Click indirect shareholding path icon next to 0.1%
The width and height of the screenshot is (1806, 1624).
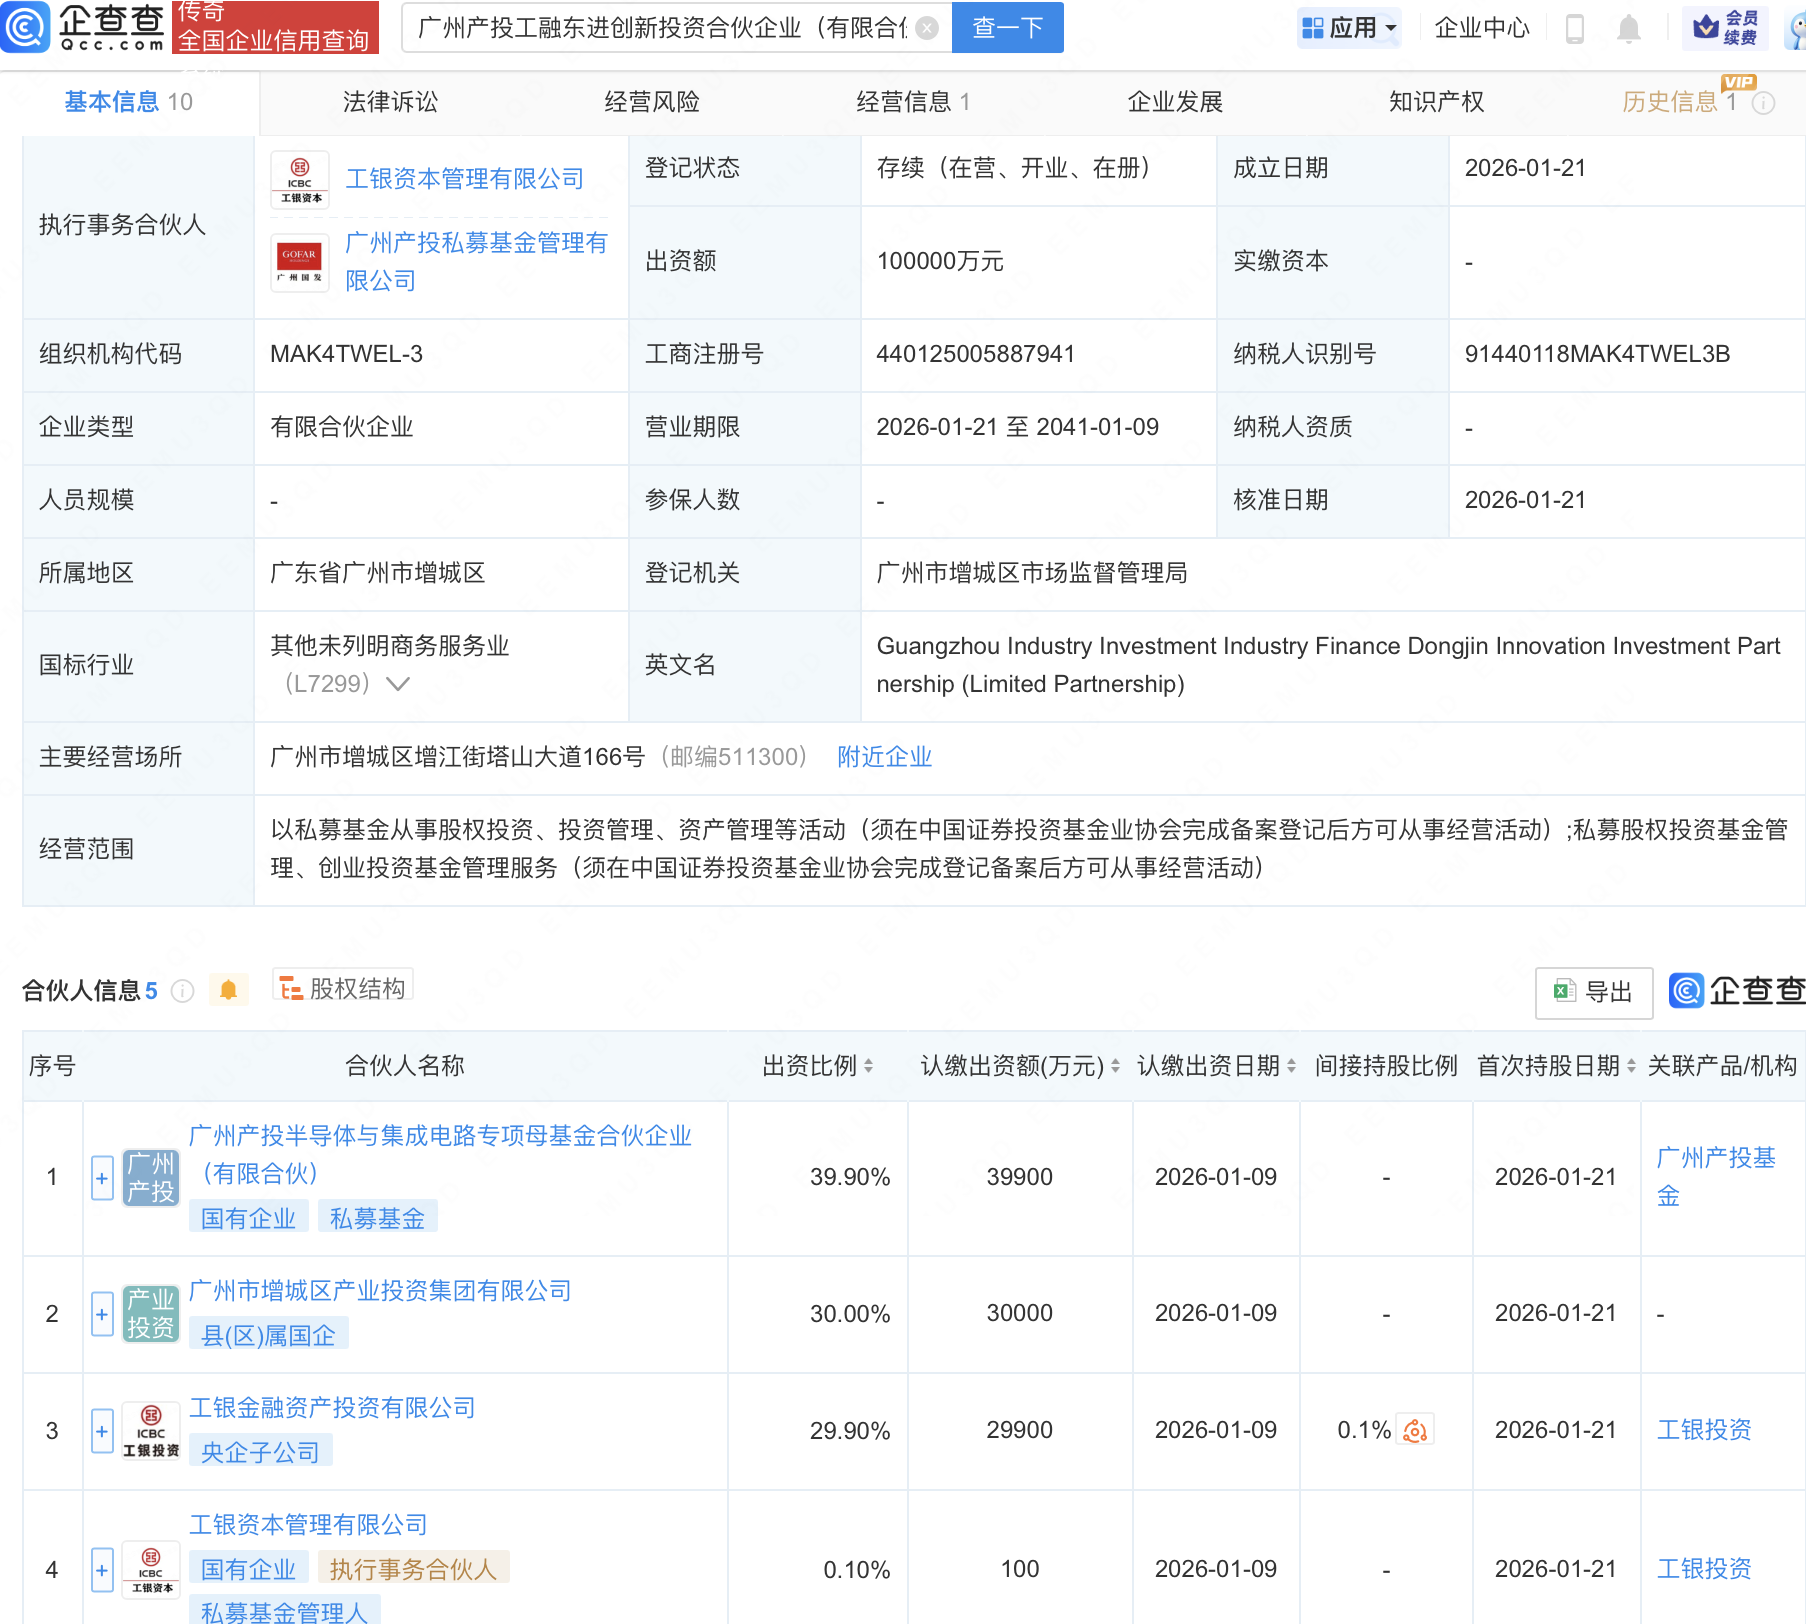point(1415,1430)
